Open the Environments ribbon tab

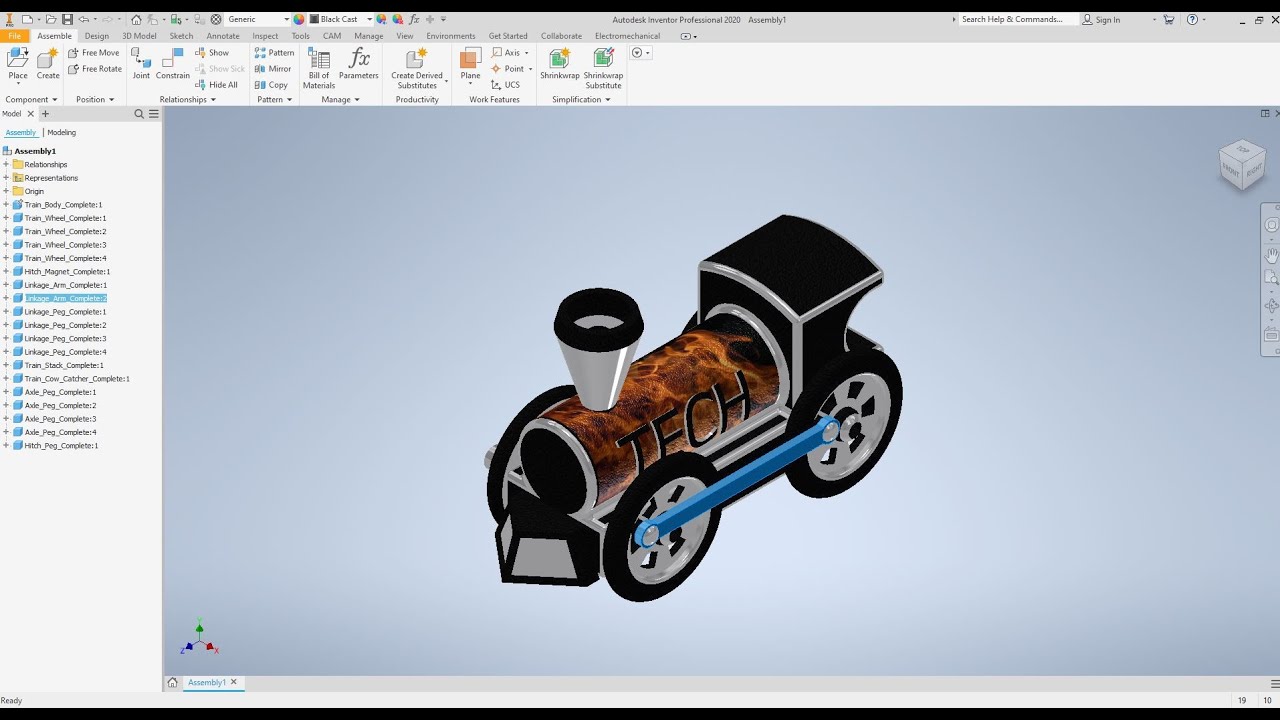click(x=451, y=36)
